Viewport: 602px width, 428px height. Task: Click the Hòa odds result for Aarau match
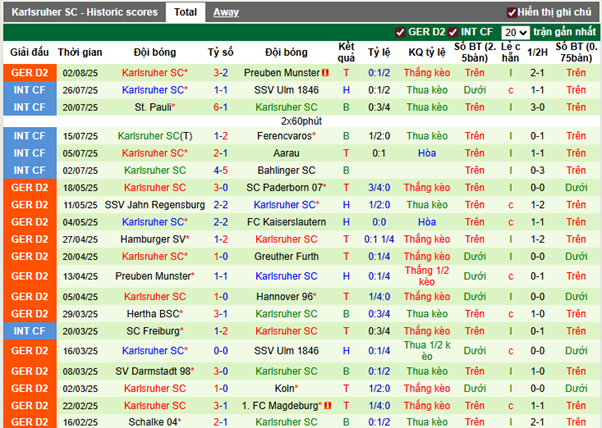[427, 153]
